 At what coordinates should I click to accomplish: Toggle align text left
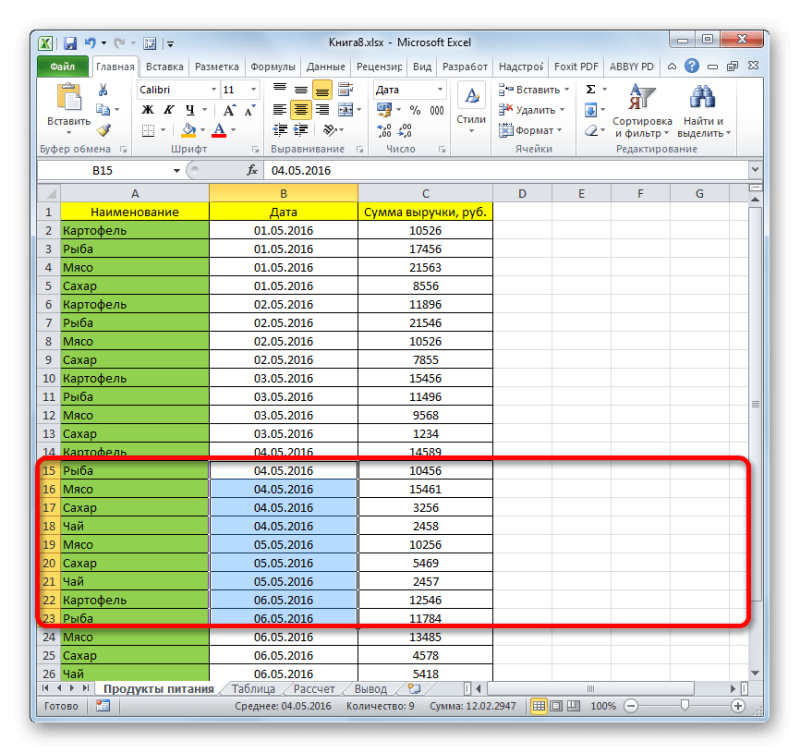click(x=280, y=110)
